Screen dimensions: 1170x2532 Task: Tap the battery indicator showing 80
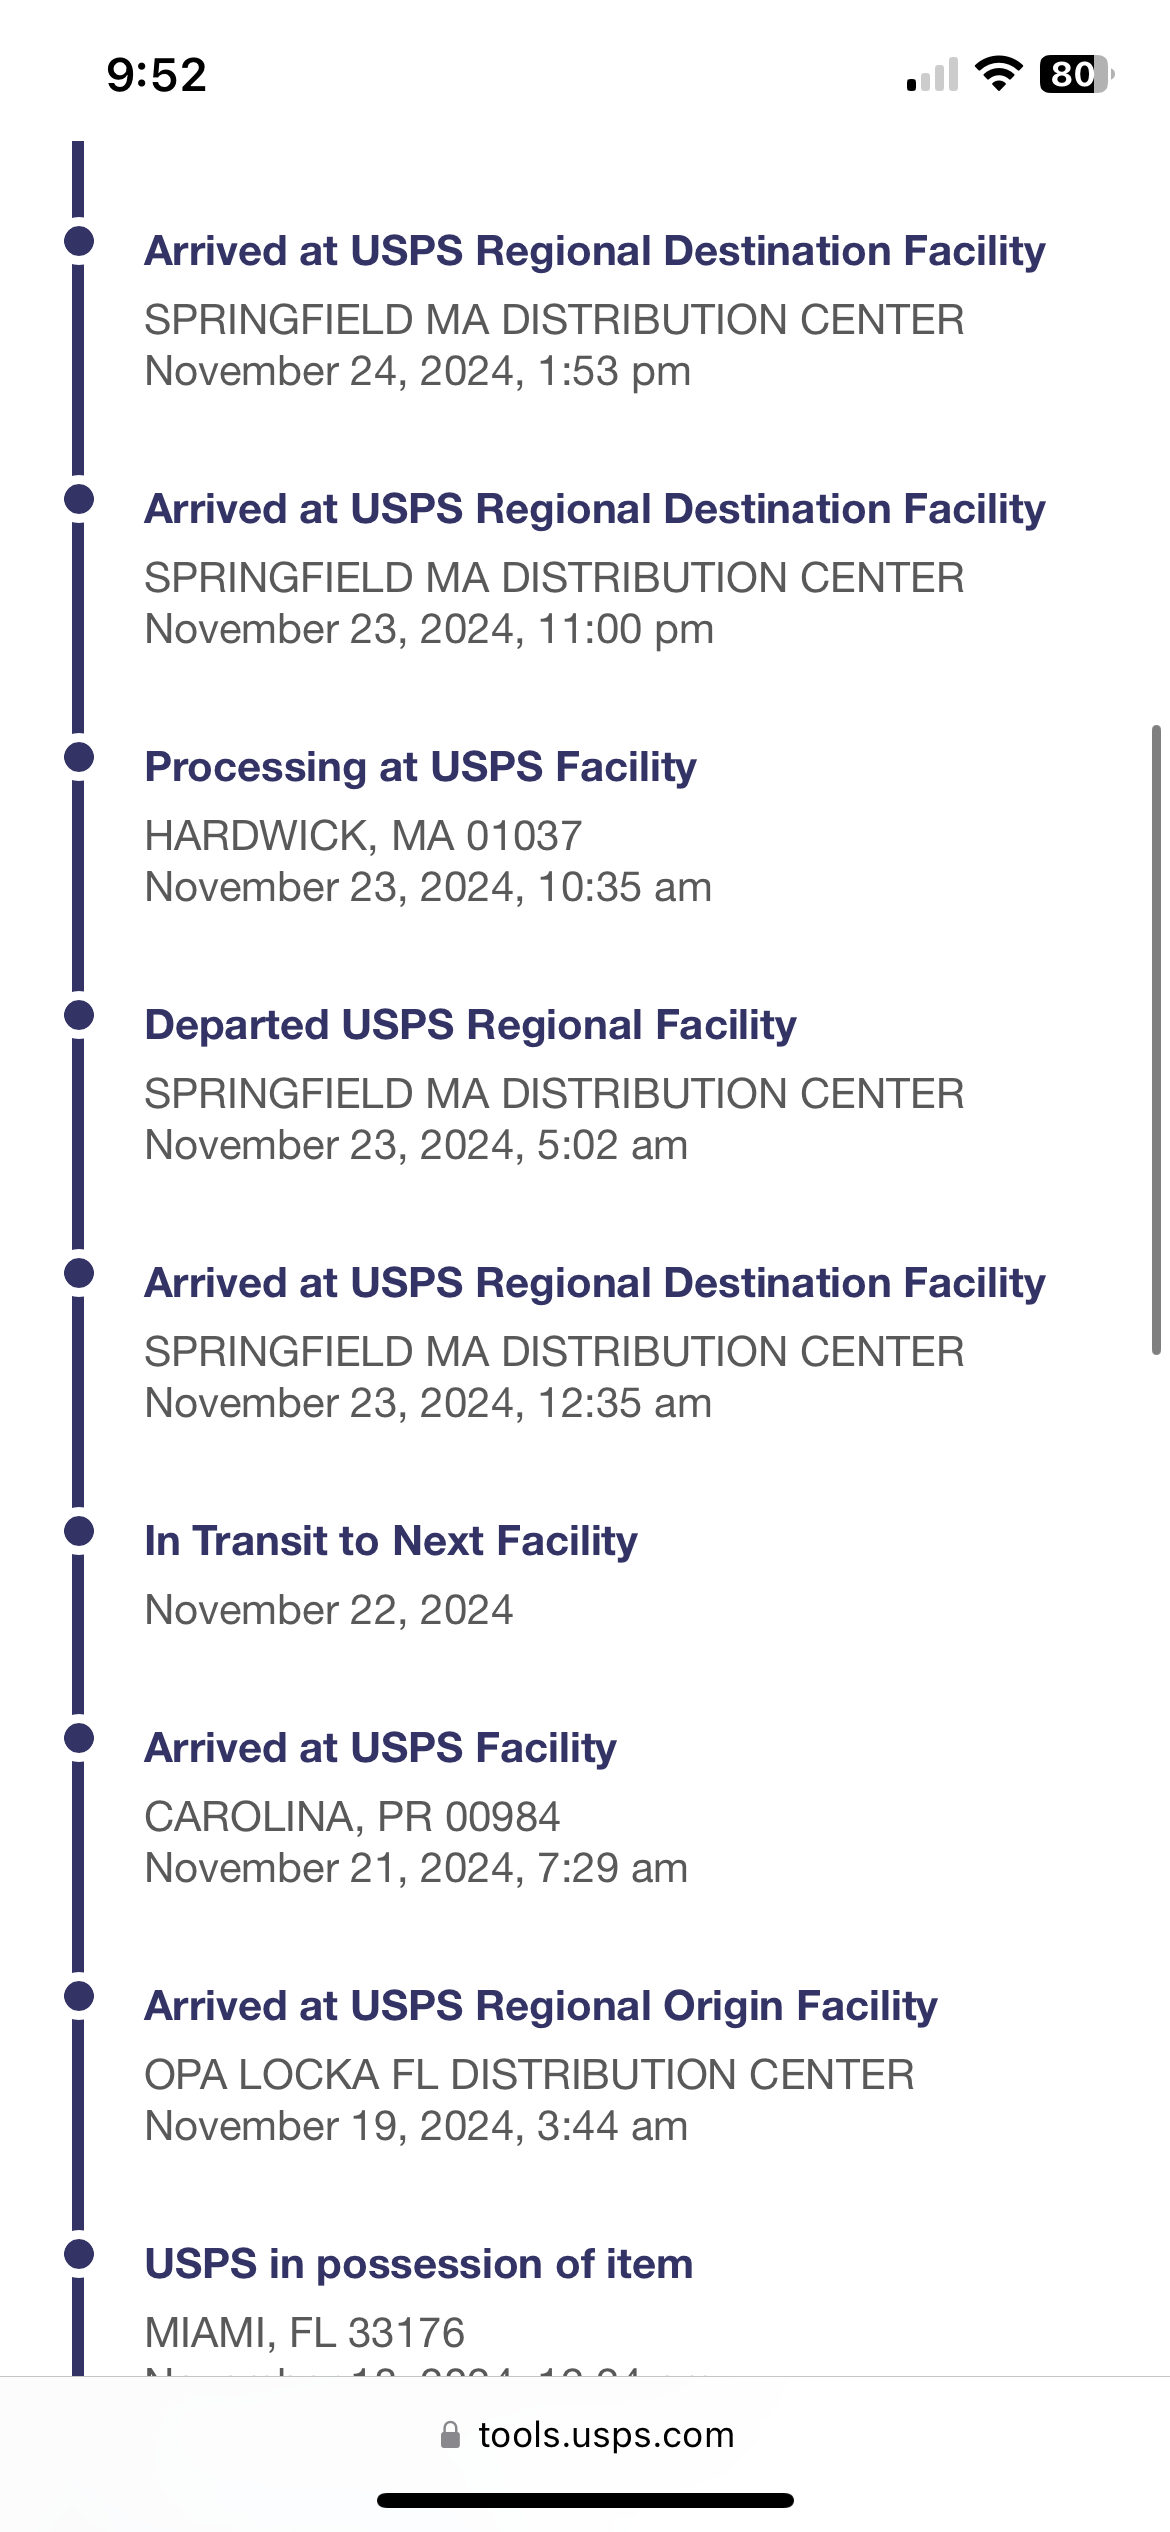(1077, 74)
